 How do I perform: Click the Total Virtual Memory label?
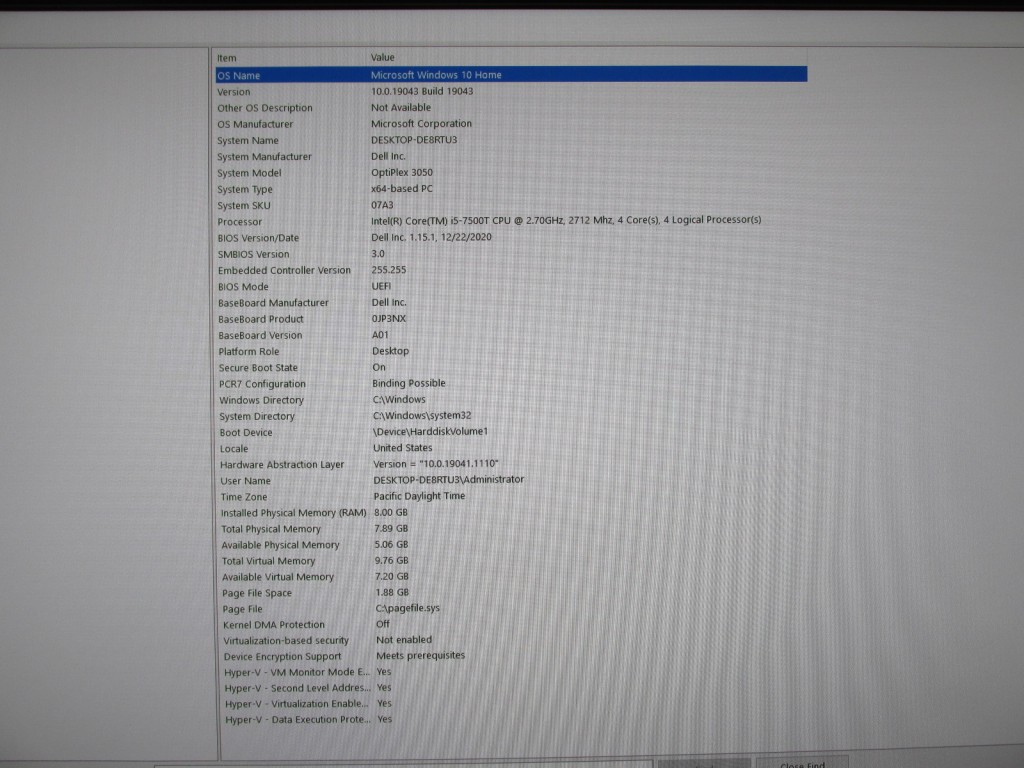coord(268,561)
